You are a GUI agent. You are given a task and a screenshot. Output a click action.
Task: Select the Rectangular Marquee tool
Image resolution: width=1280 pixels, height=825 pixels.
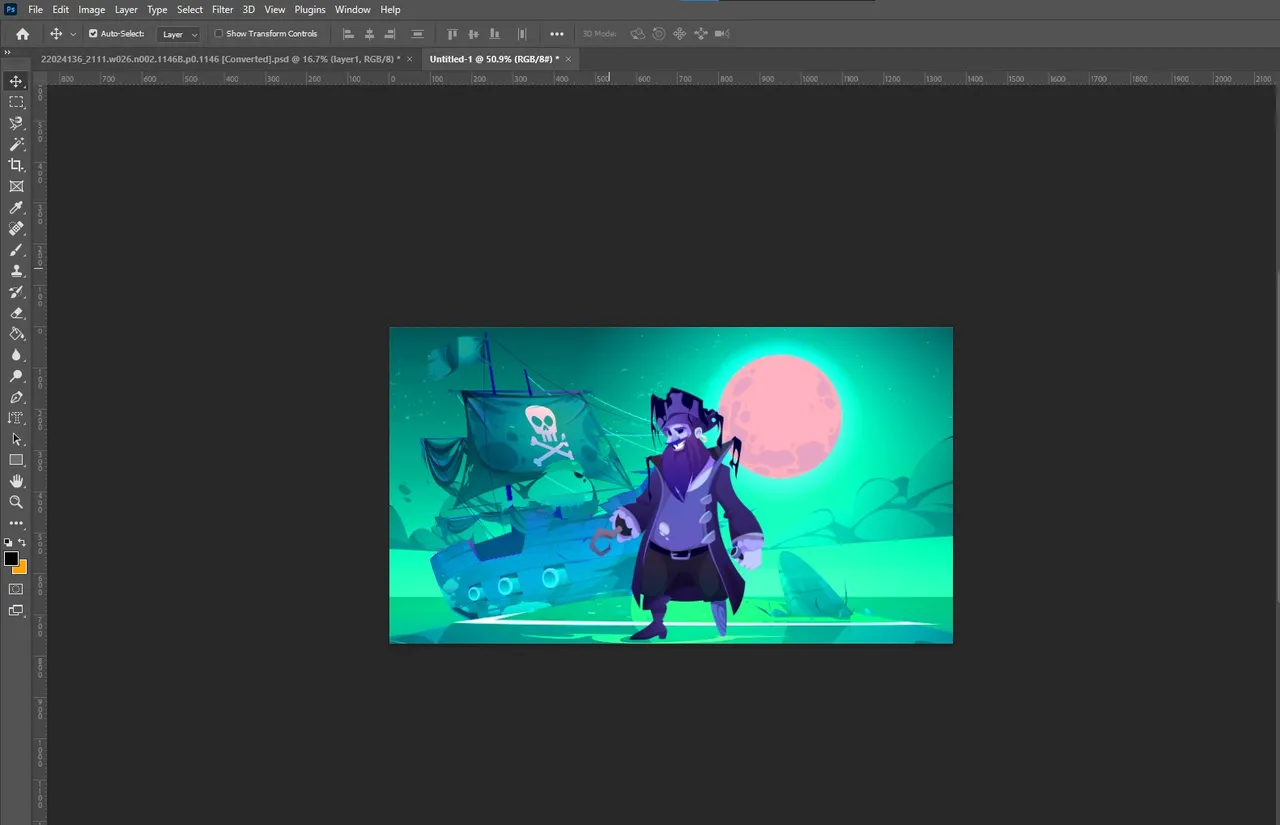pyautogui.click(x=16, y=102)
